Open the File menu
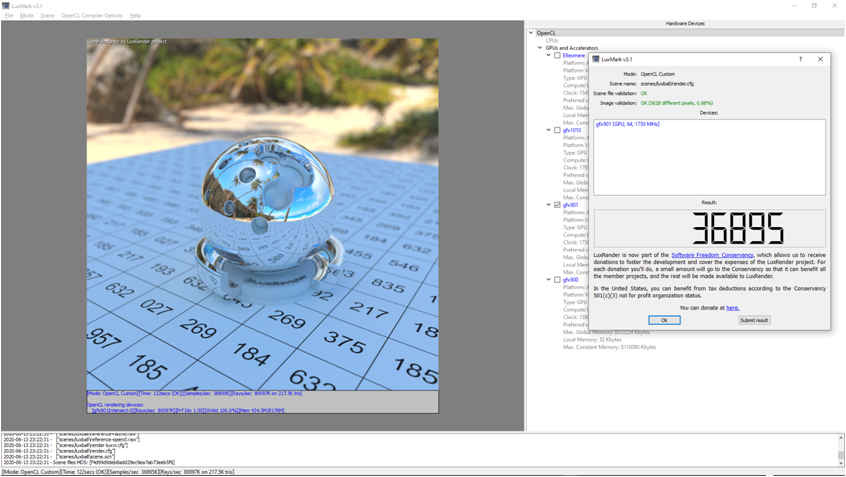This screenshot has height=477, width=846. tap(9, 16)
